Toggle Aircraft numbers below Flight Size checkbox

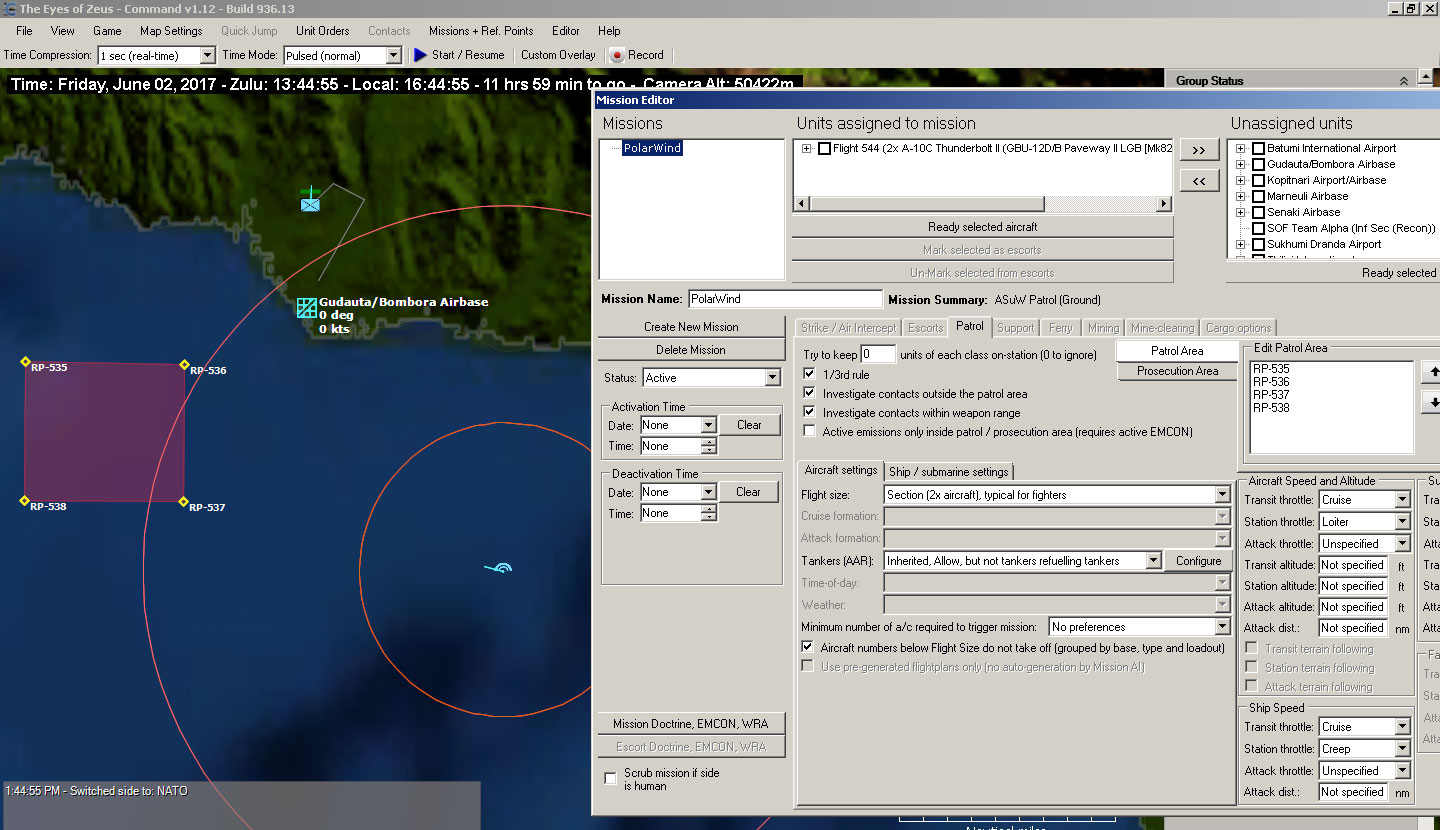point(808,648)
